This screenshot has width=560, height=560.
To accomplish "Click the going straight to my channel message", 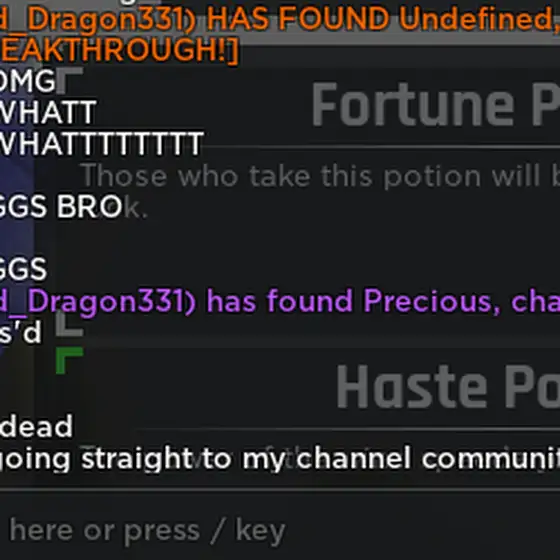I will (280, 459).
